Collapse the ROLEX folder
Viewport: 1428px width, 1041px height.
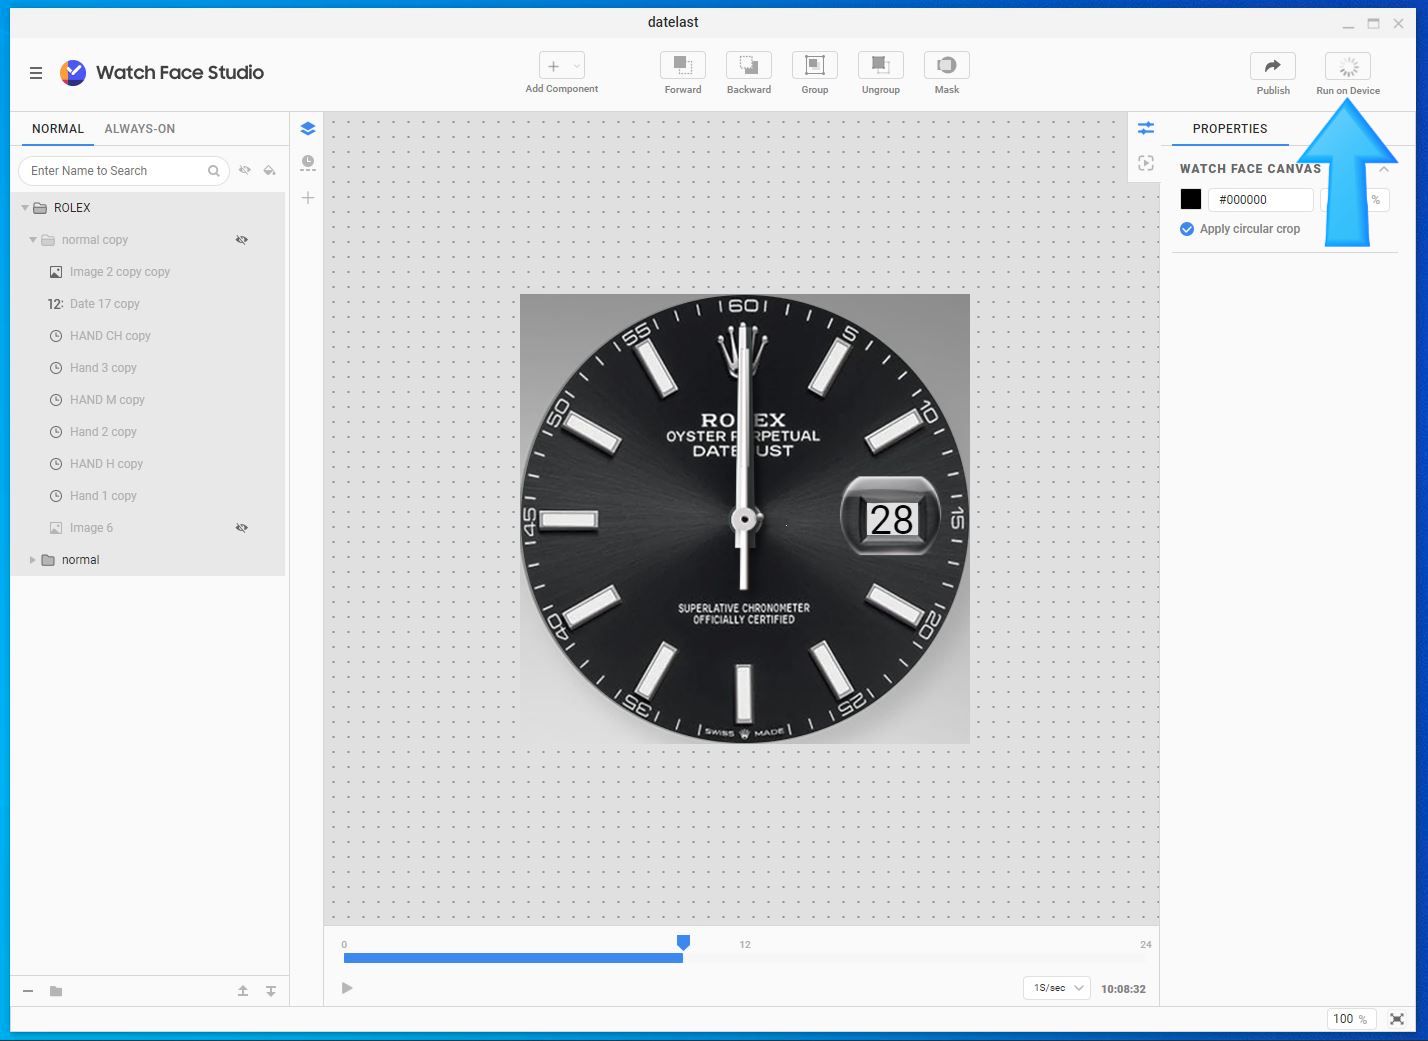pyautogui.click(x=25, y=208)
